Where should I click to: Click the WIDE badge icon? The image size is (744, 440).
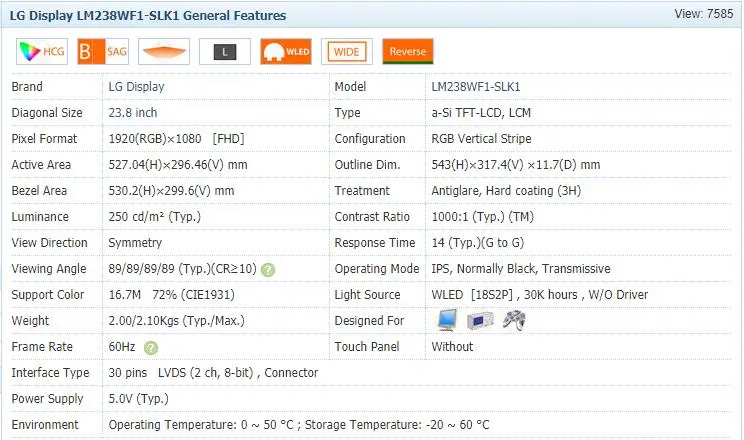point(347,51)
